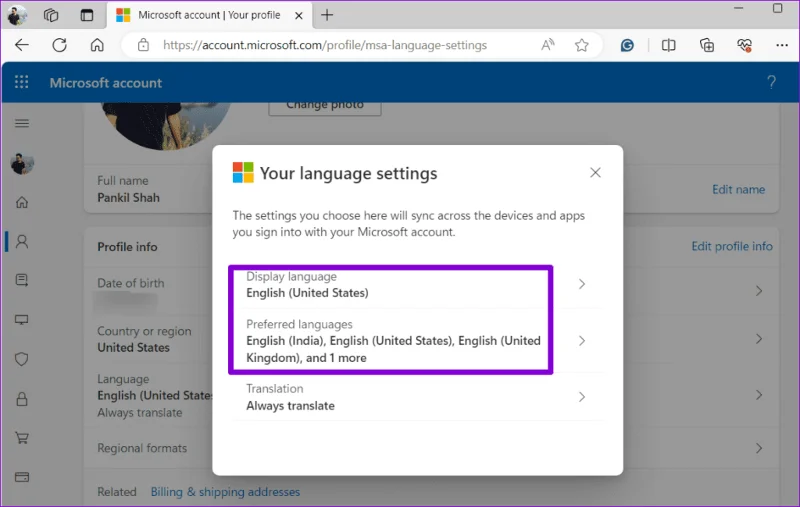Expand the Preferred languages chevron
The width and height of the screenshot is (800, 507).
582,341
